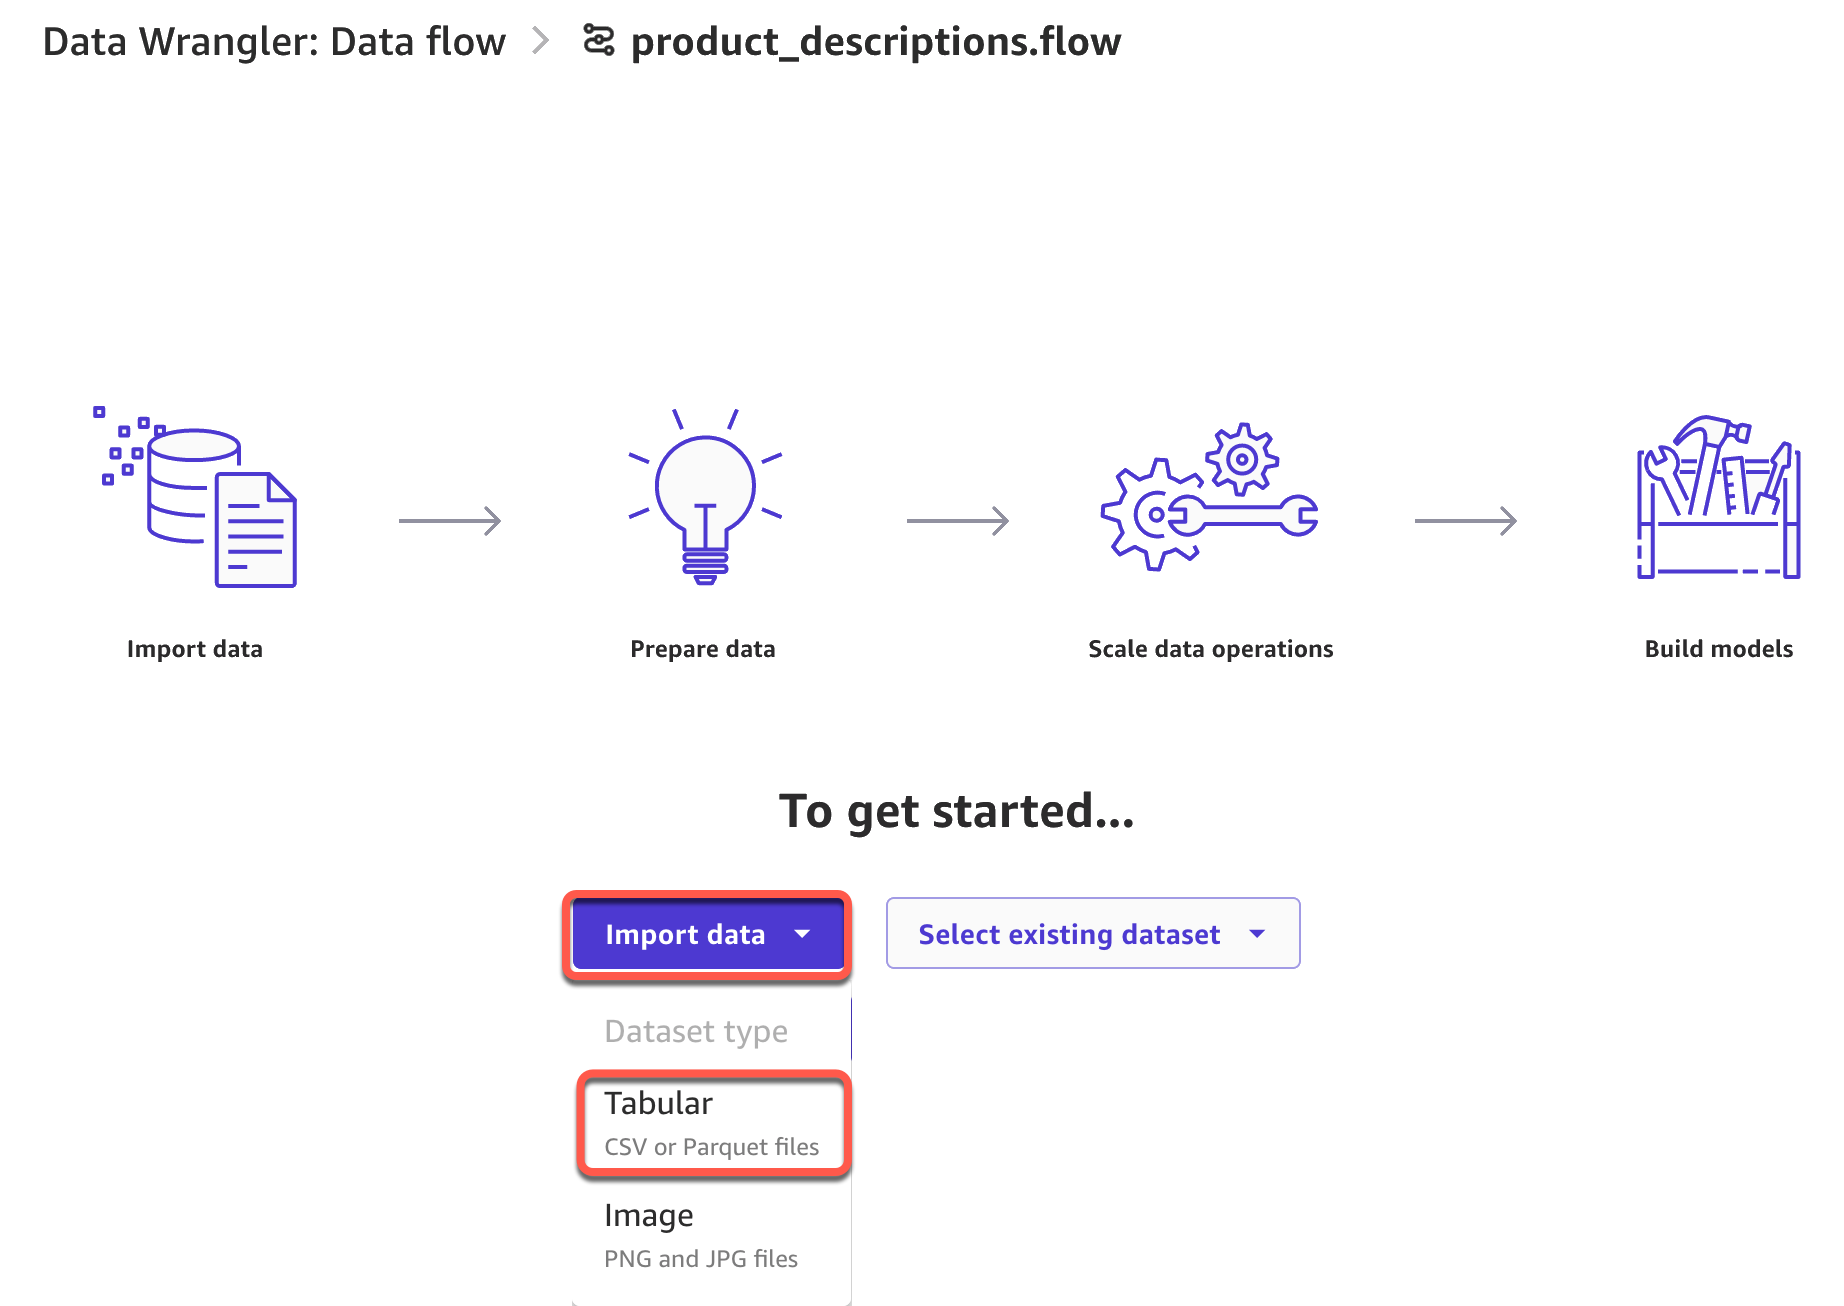Click the product_descriptions.flow breadcrumb title

pyautogui.click(x=876, y=42)
